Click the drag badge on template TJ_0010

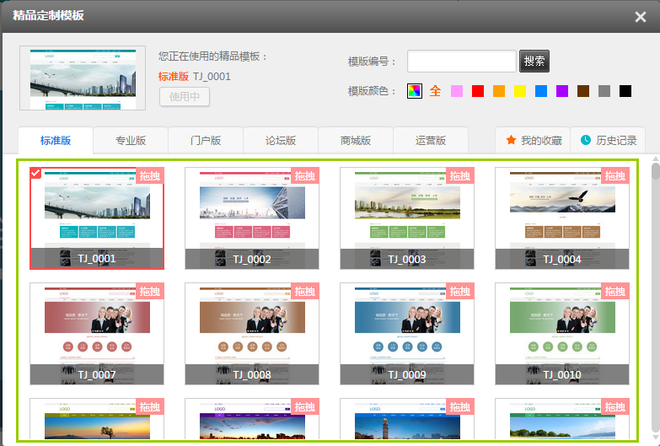pos(614,291)
